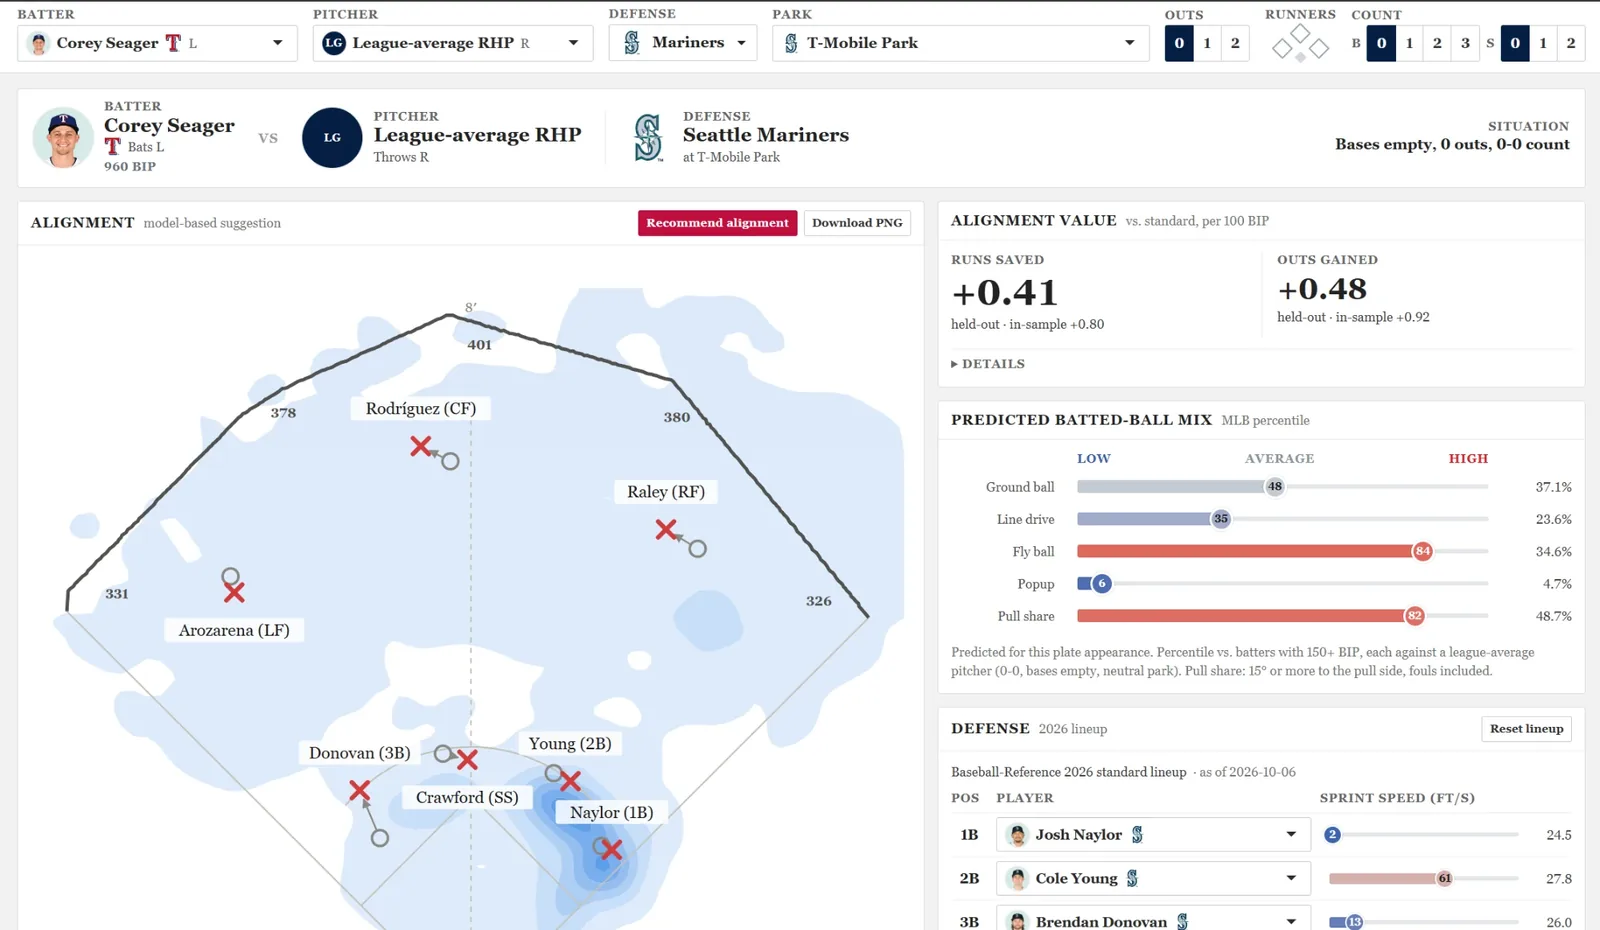1600x930 pixels.
Task: Set balls count to 1
Action: coord(1409,43)
